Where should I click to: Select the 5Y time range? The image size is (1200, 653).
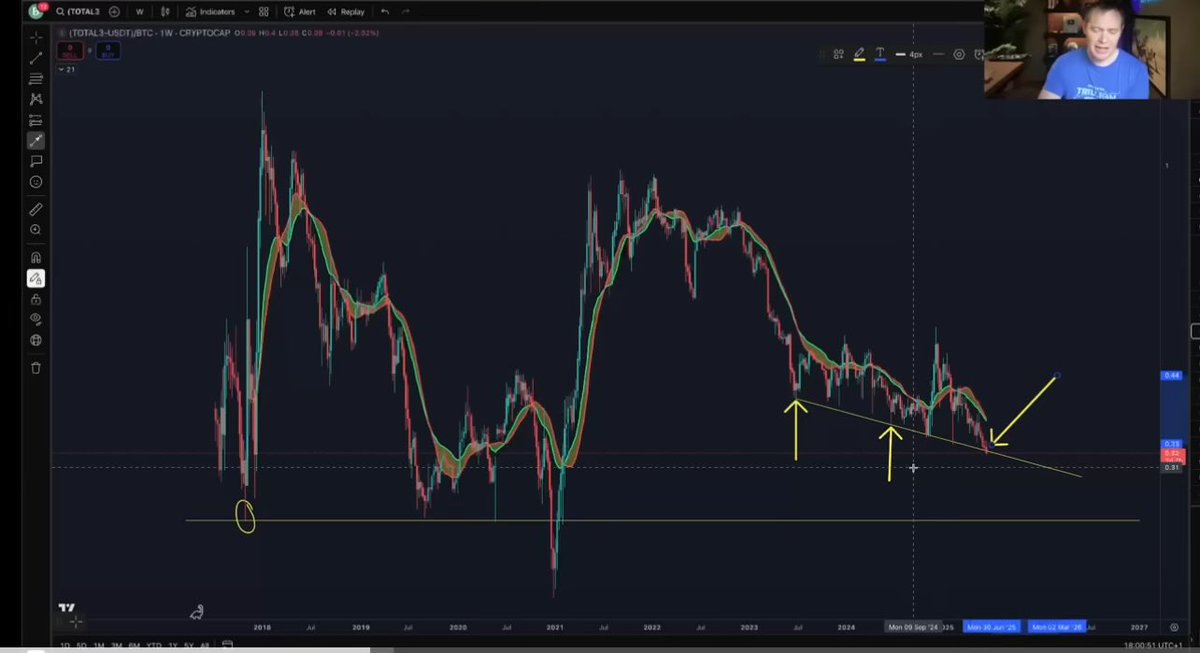(x=189, y=645)
